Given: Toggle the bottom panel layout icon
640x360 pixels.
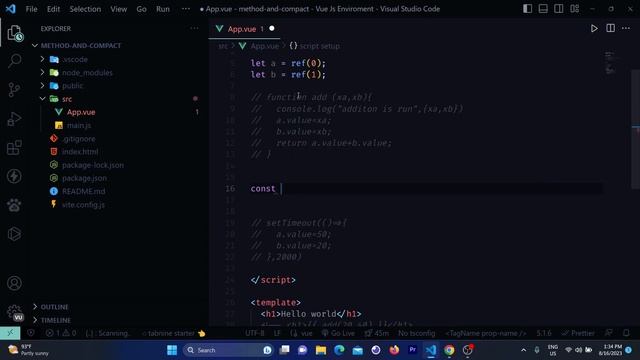Looking at the screenshot, I should [x=543, y=9].
